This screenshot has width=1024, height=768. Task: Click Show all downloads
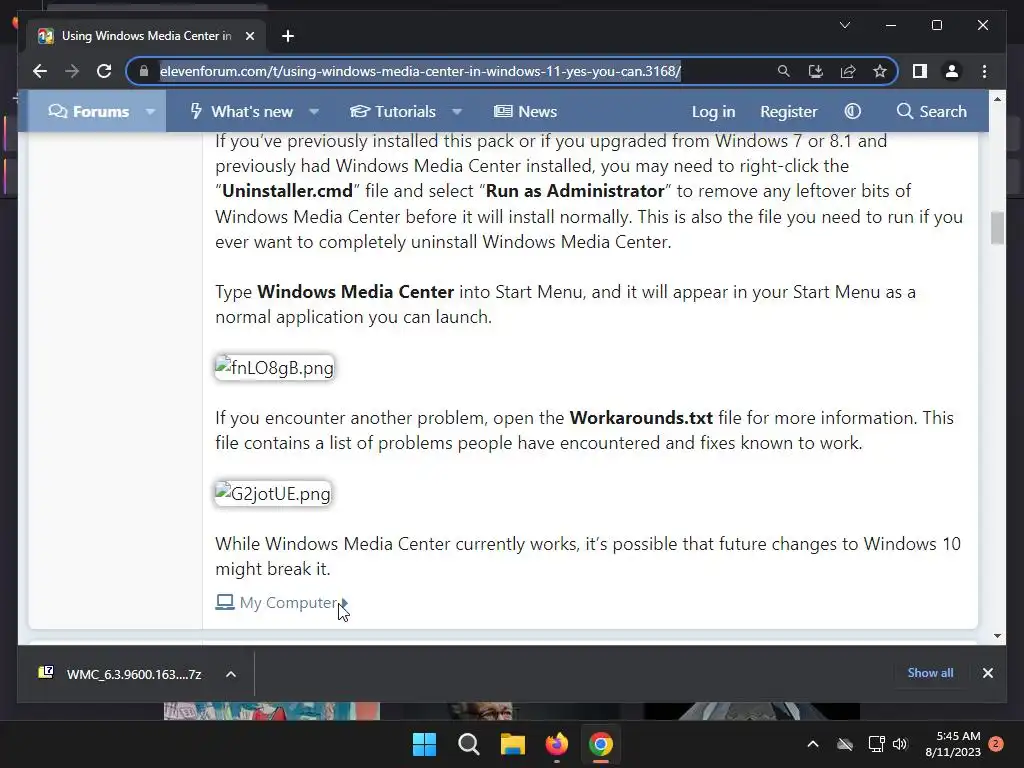[930, 673]
